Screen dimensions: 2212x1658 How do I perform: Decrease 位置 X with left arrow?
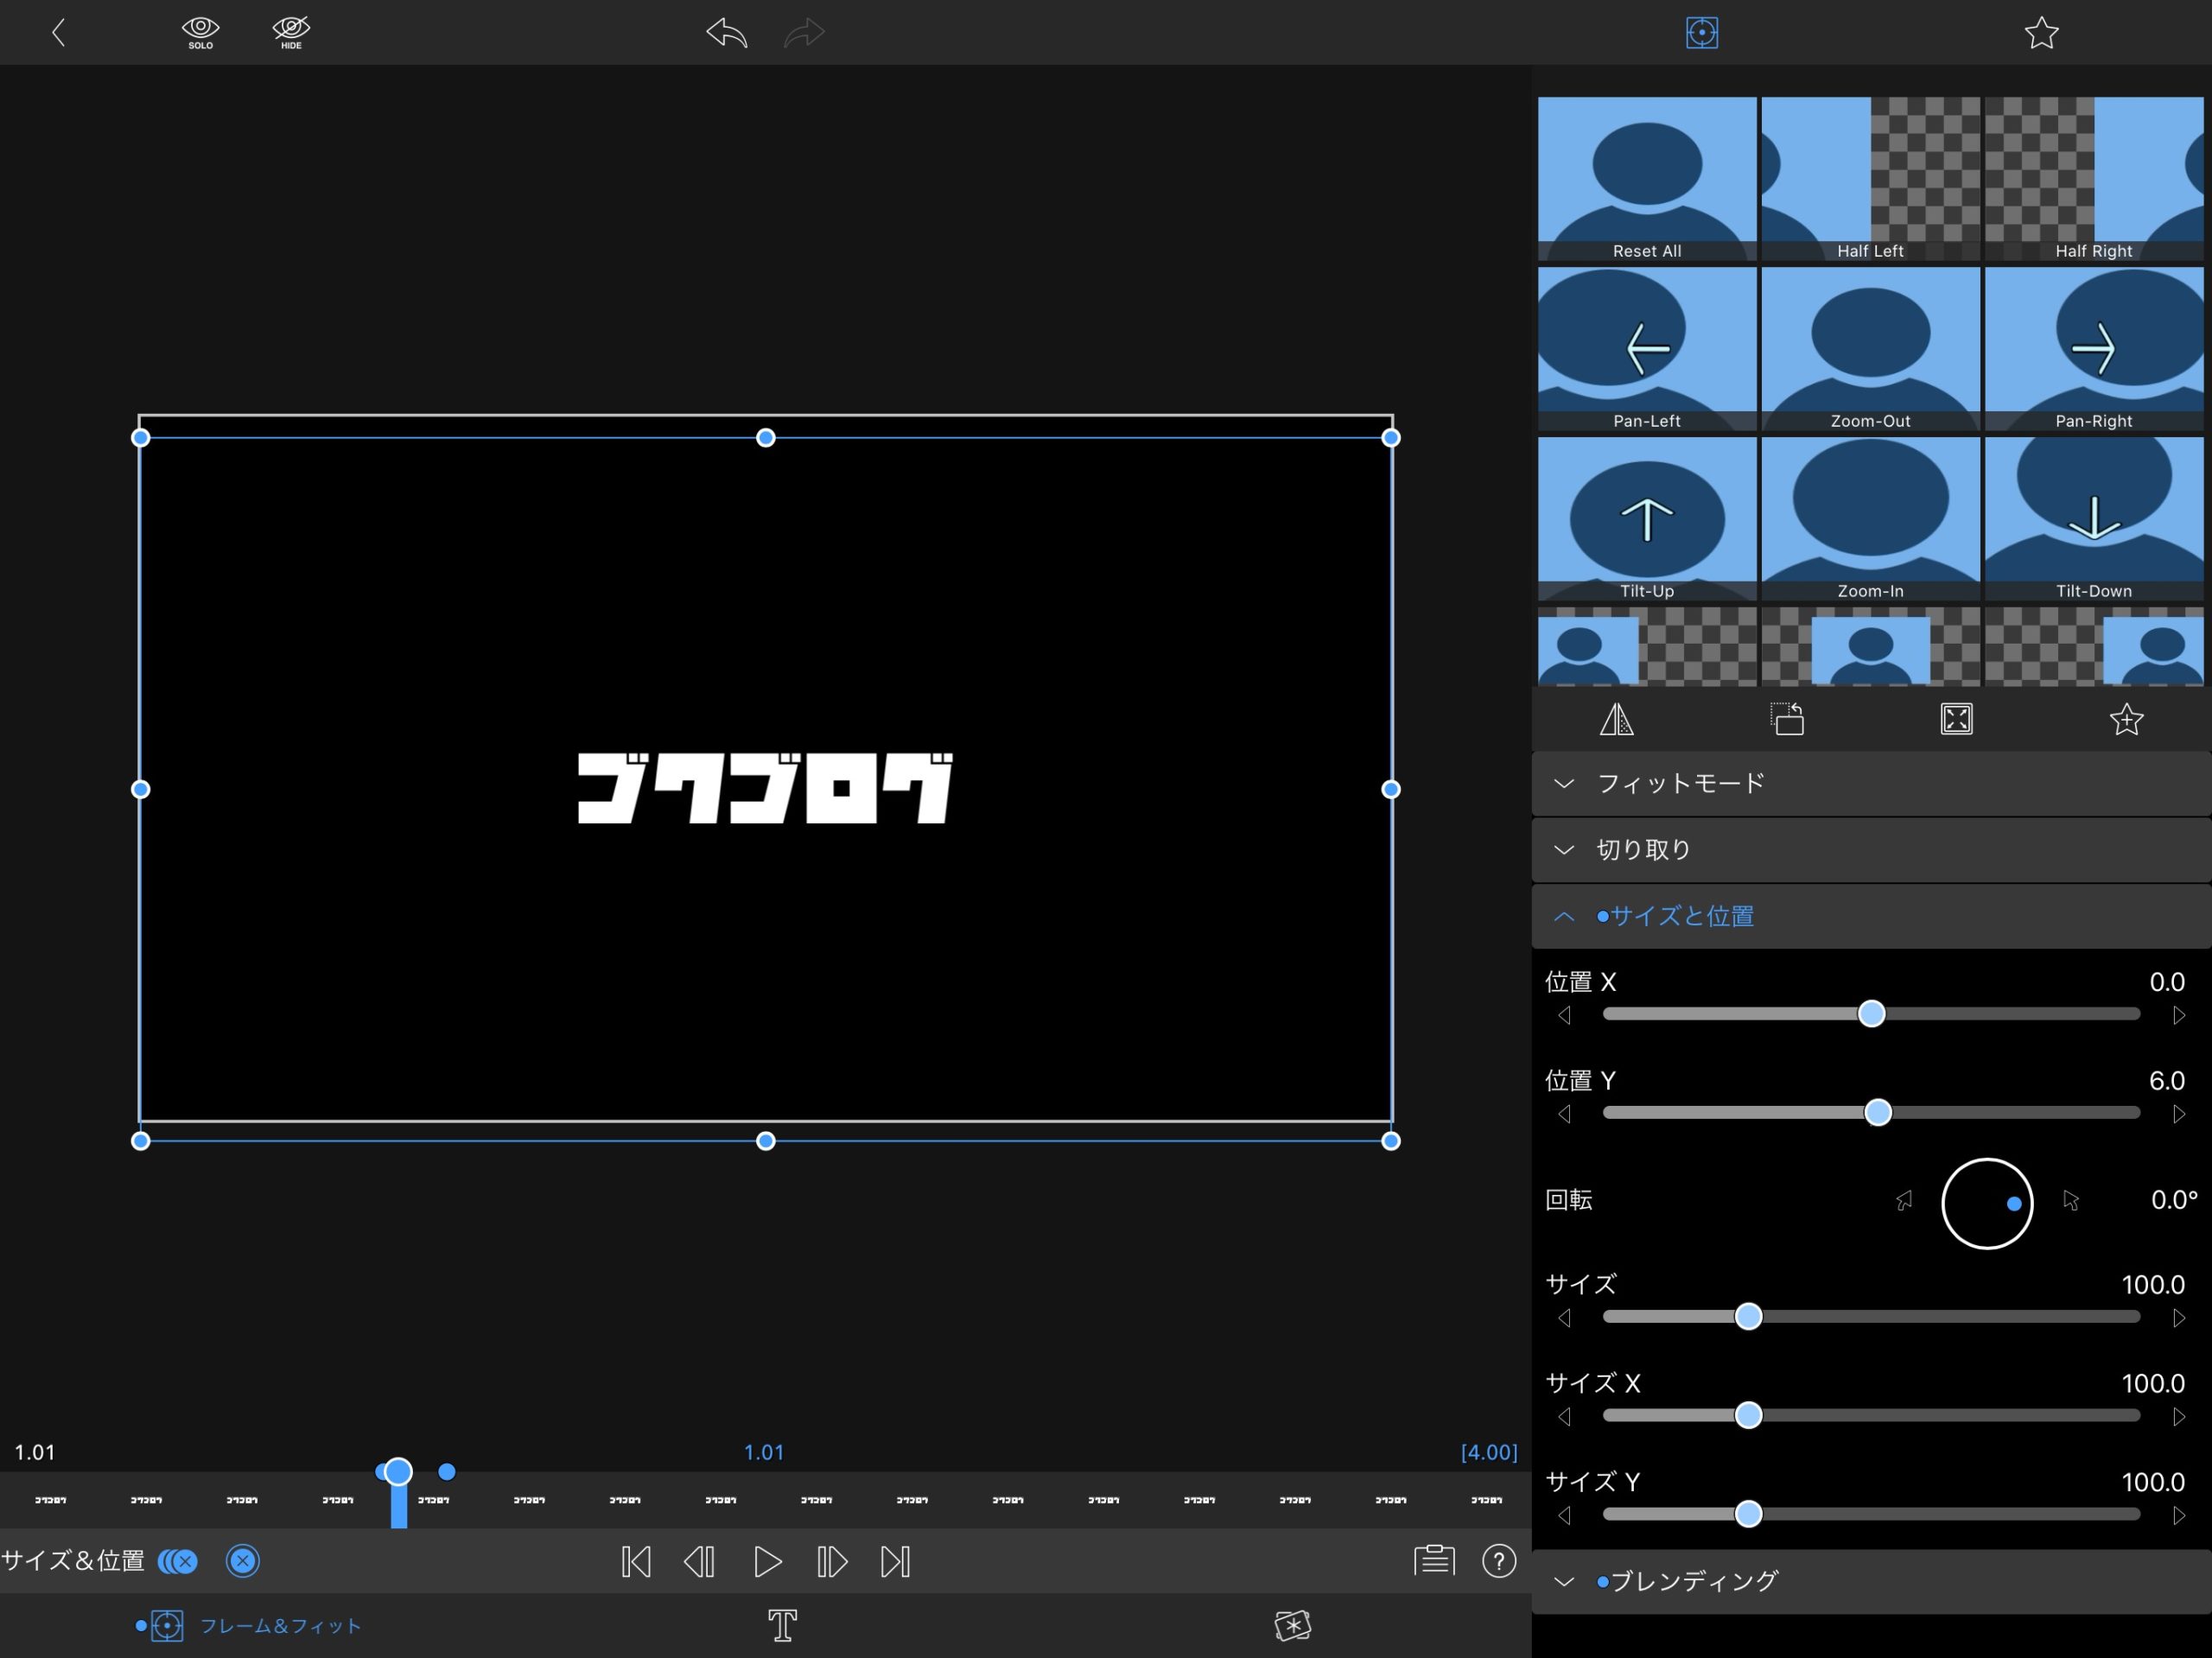tap(1565, 1016)
